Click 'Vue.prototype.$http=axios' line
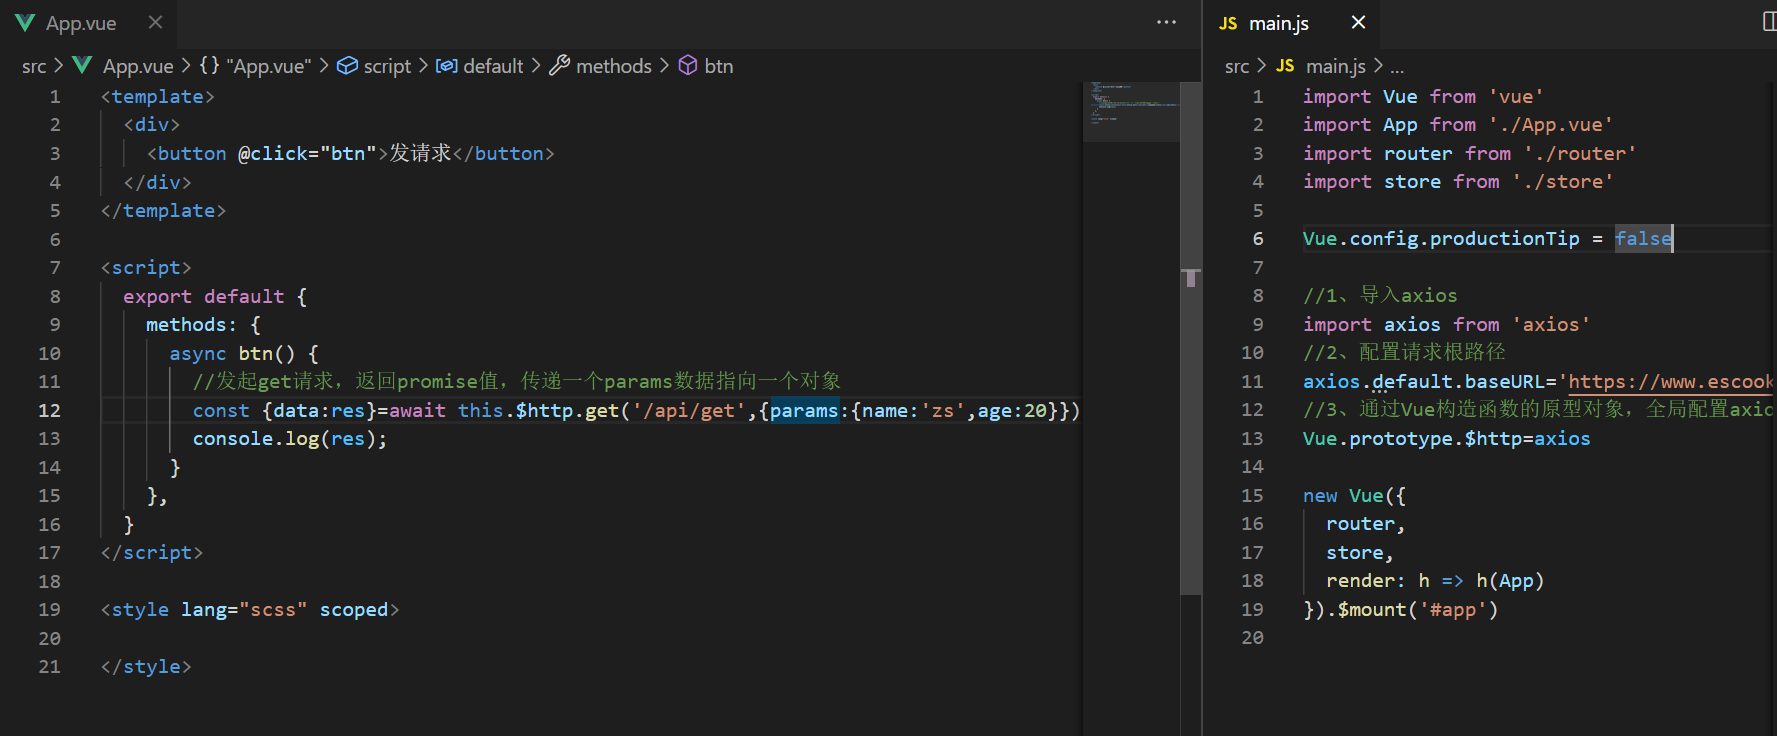 (x=1446, y=439)
